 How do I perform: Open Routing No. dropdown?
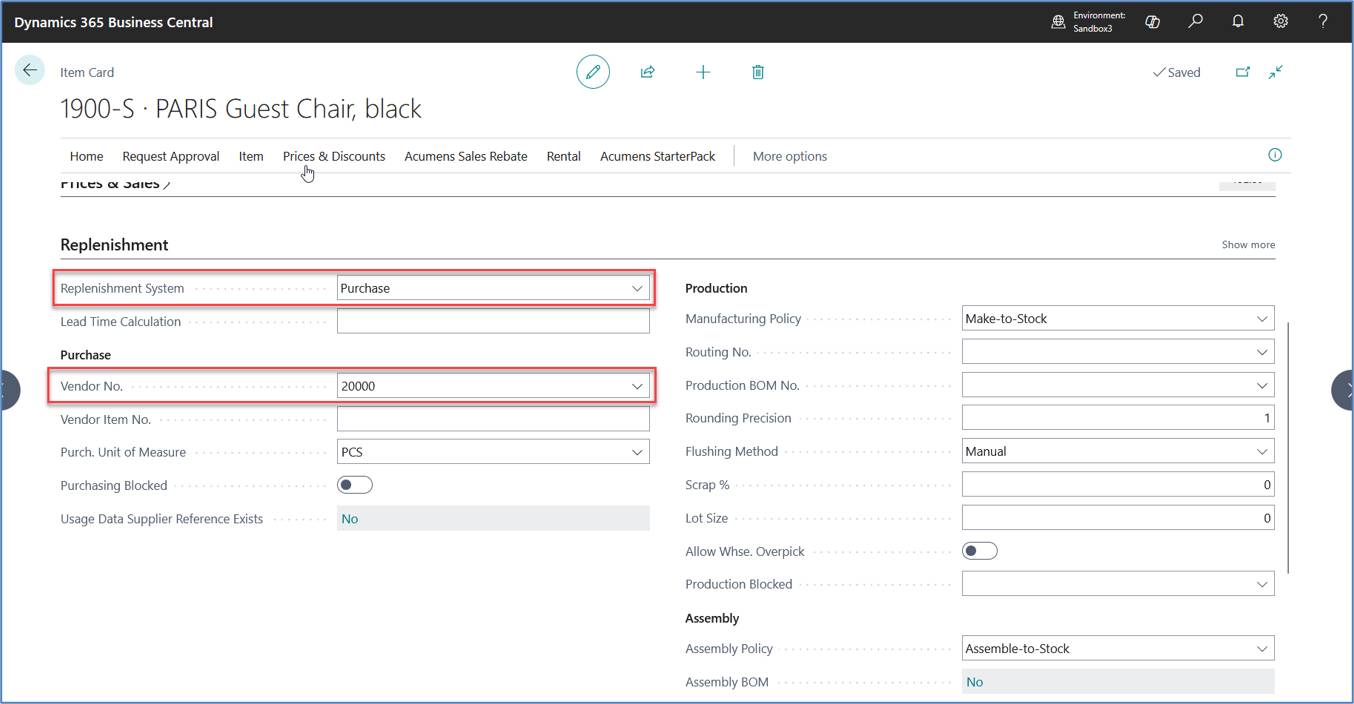(1262, 352)
